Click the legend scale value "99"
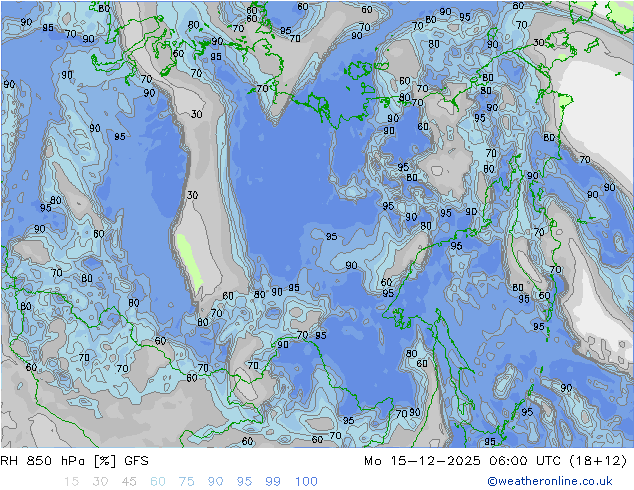The height and width of the screenshot is (490, 634). 273,482
